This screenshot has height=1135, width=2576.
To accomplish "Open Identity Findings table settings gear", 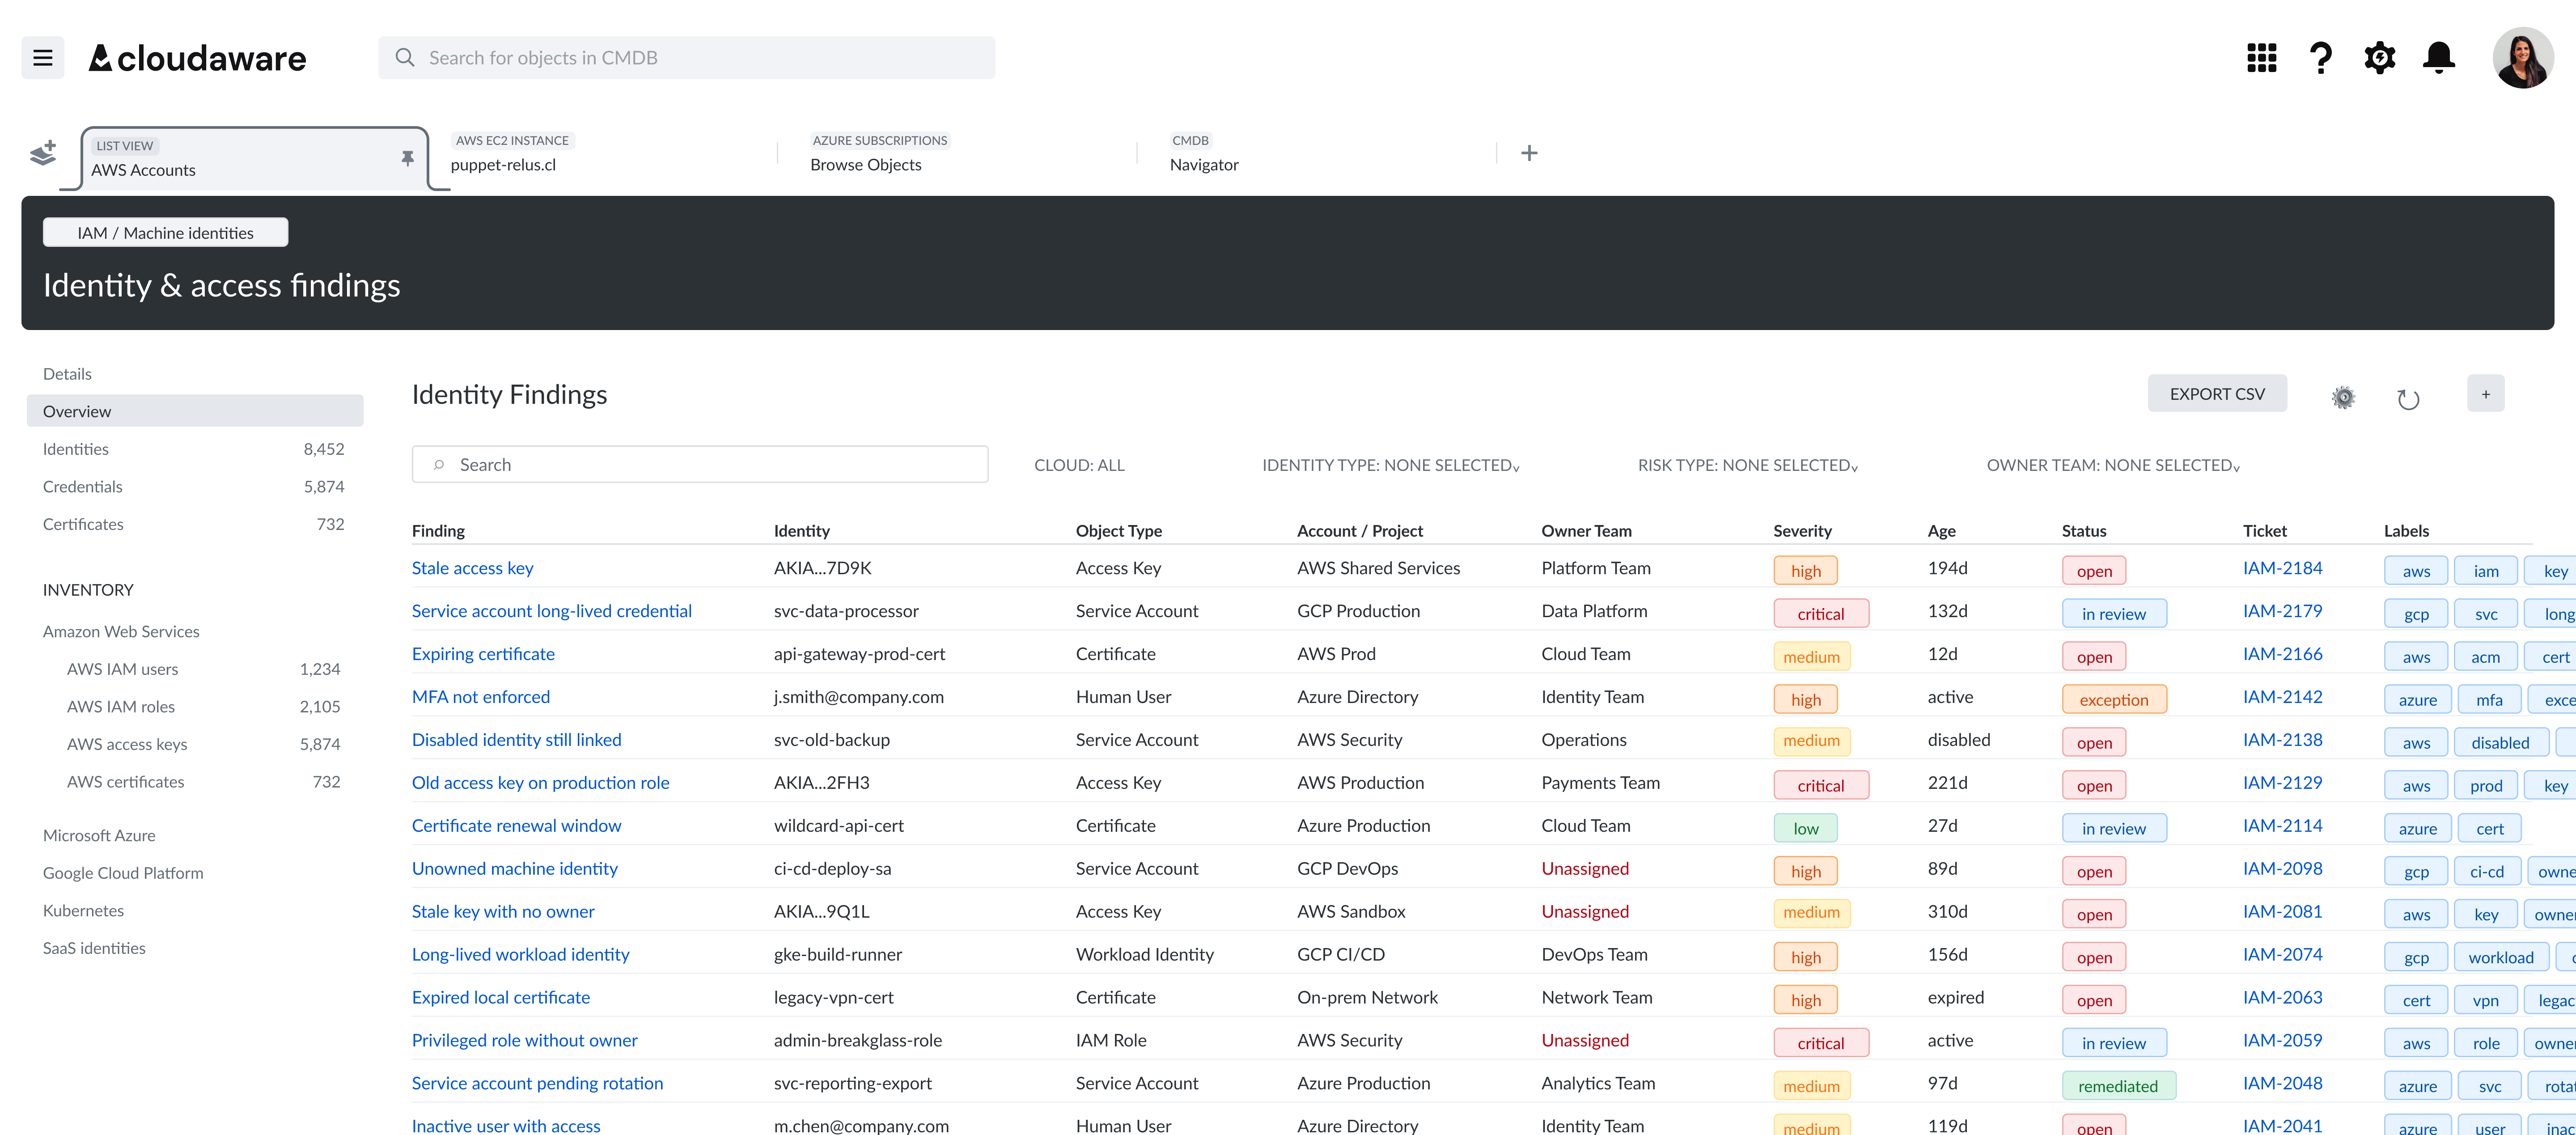I will (2343, 397).
